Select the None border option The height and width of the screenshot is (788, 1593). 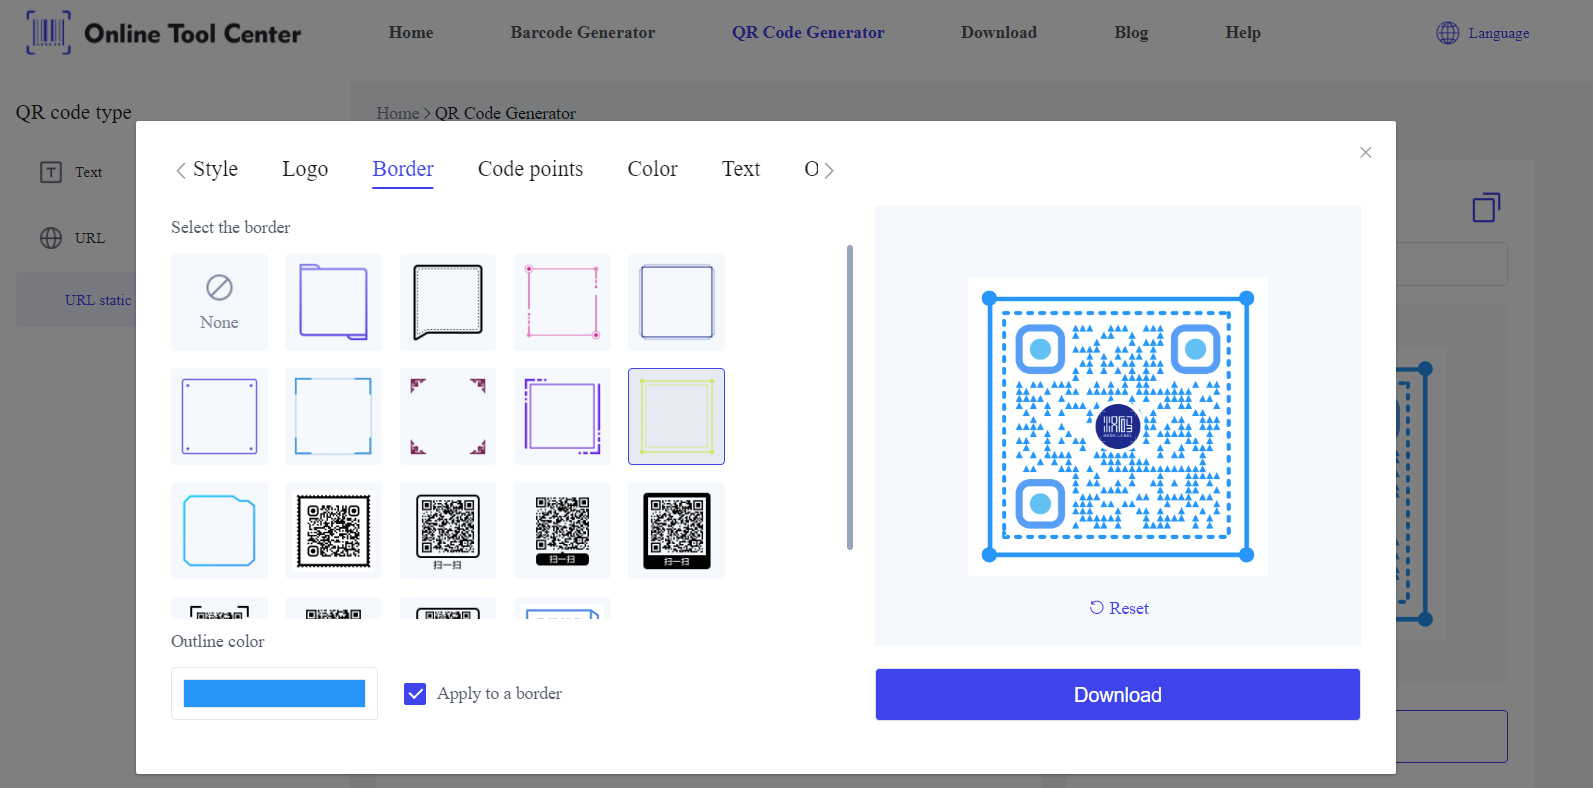pos(219,302)
